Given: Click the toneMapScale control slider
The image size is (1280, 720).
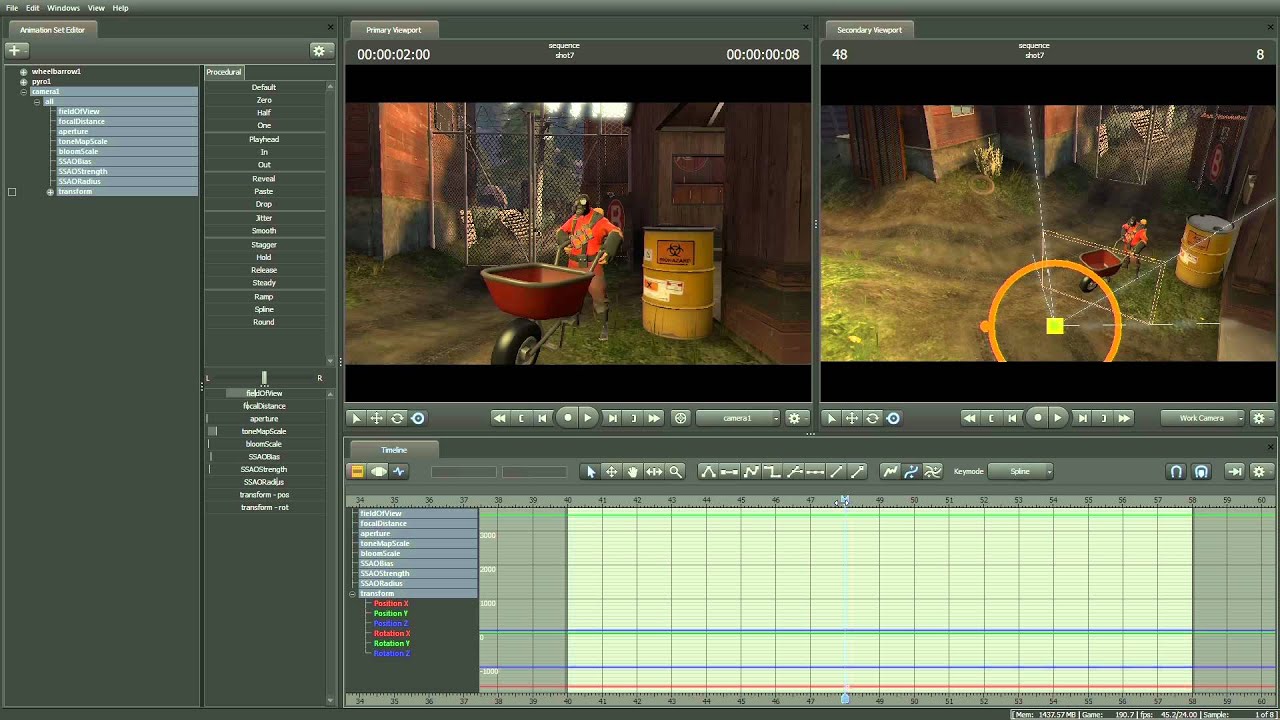Looking at the screenshot, I should 264,431.
